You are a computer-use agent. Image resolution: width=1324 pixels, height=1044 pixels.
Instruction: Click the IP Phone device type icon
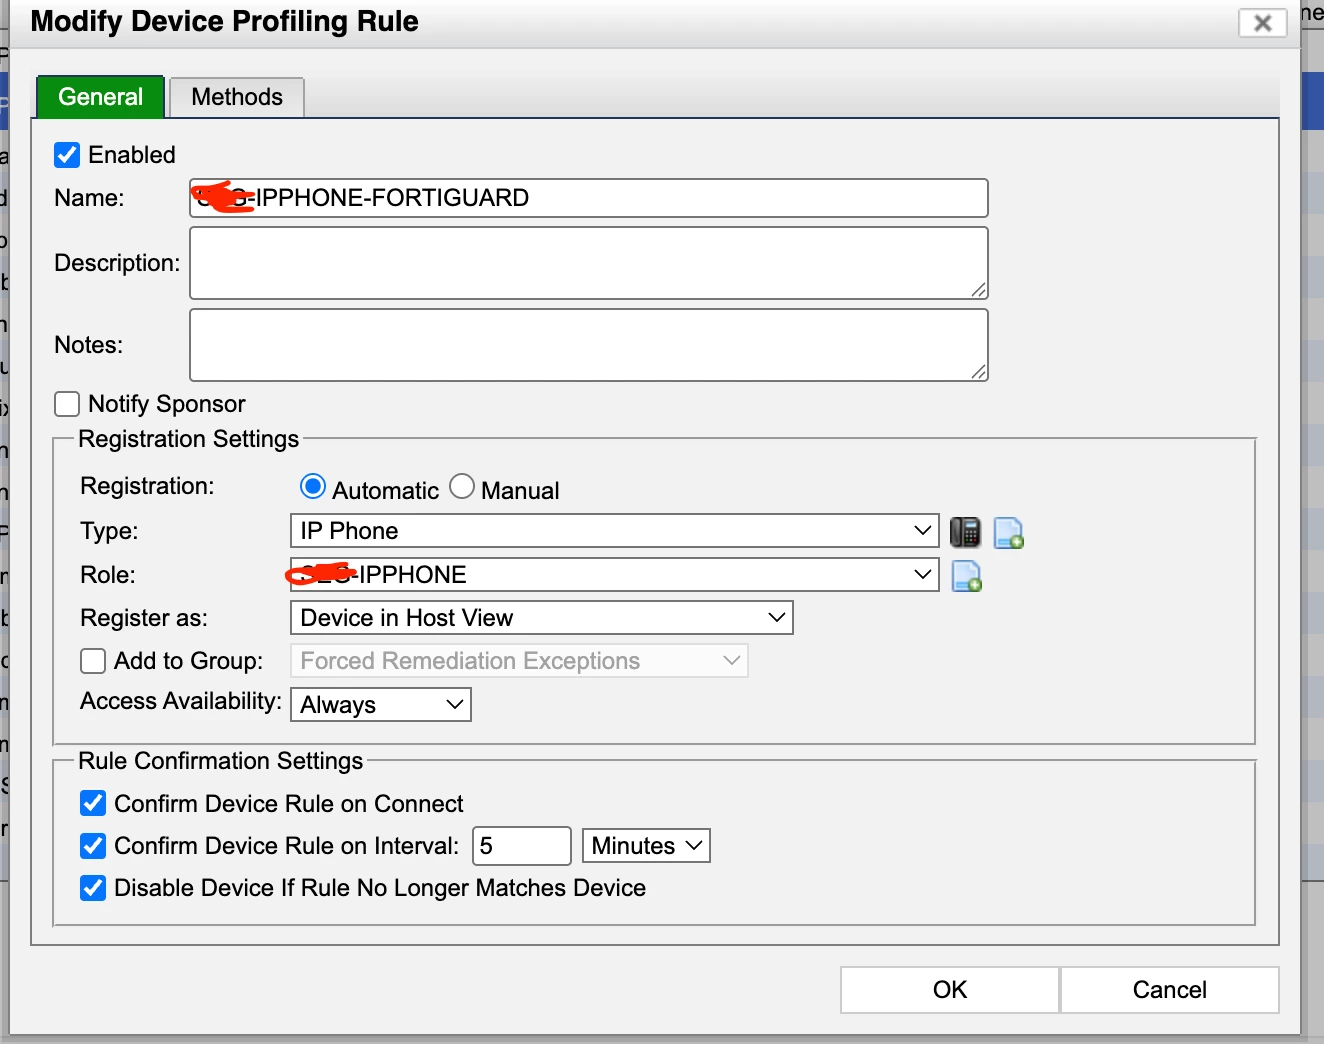click(965, 532)
